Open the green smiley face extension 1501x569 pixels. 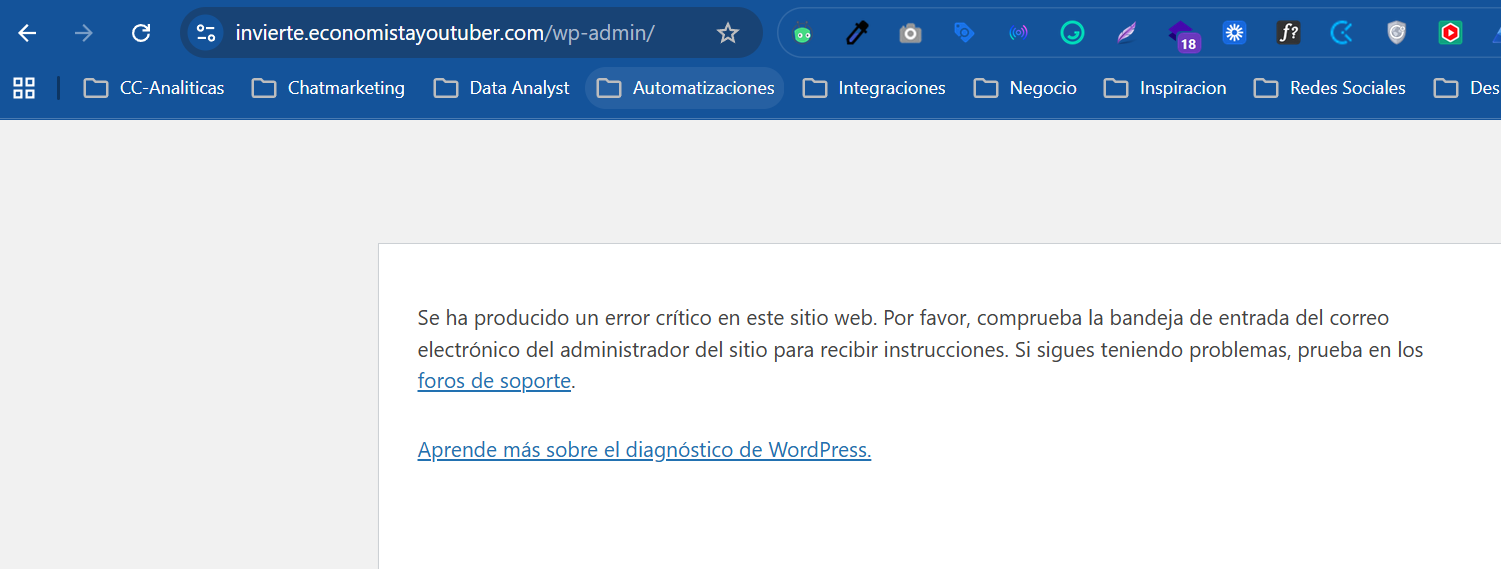point(1072,33)
